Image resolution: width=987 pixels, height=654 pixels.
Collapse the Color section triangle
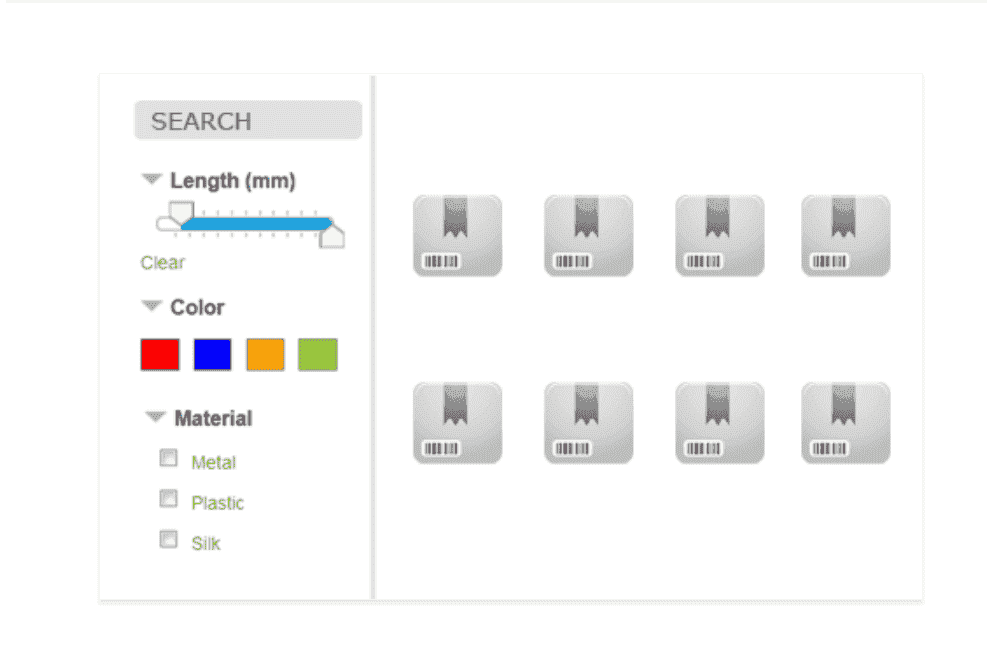point(152,306)
